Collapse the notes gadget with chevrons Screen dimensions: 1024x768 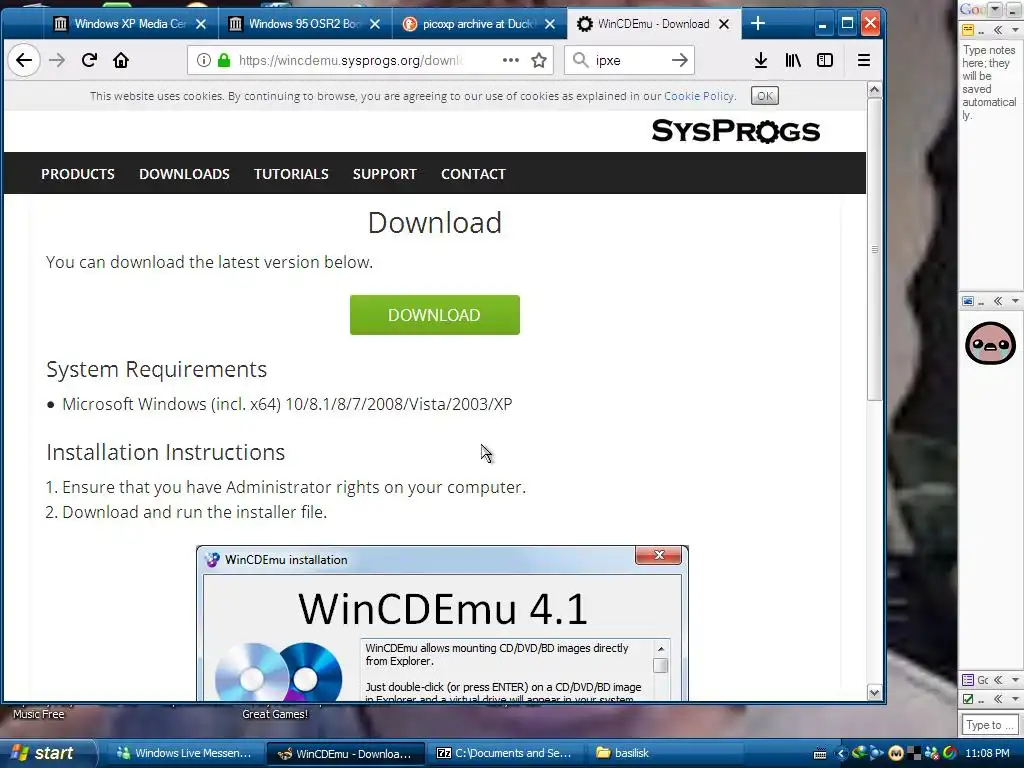coord(998,30)
